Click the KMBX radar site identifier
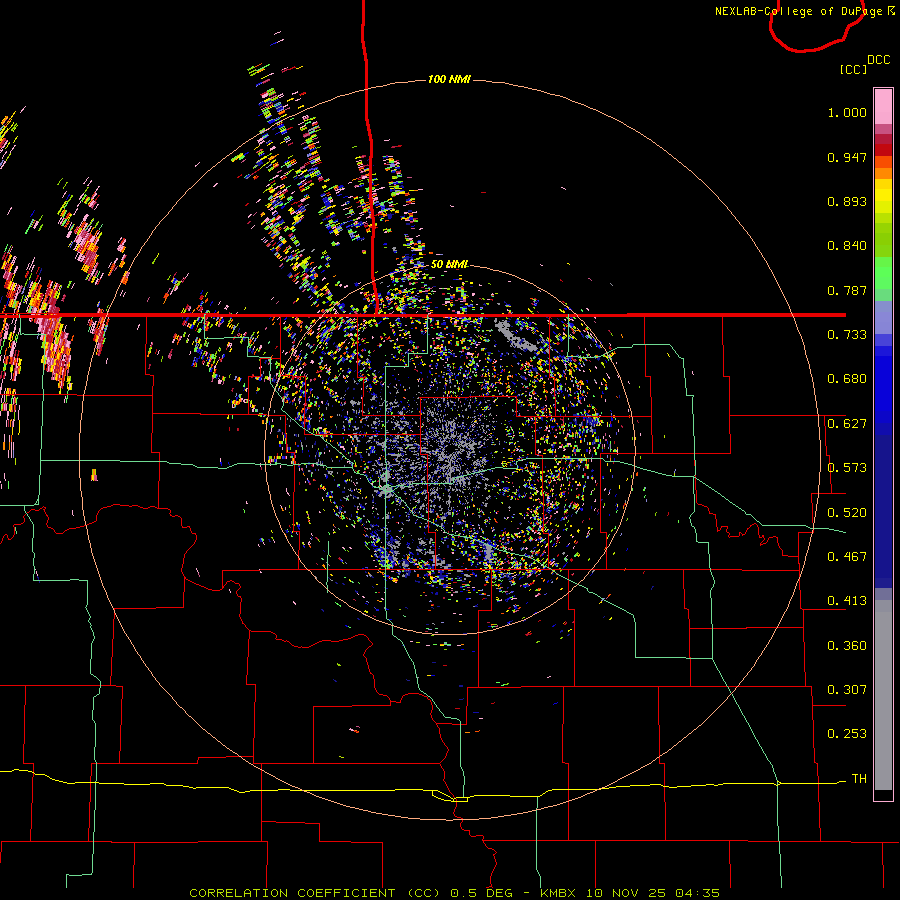 point(557,893)
